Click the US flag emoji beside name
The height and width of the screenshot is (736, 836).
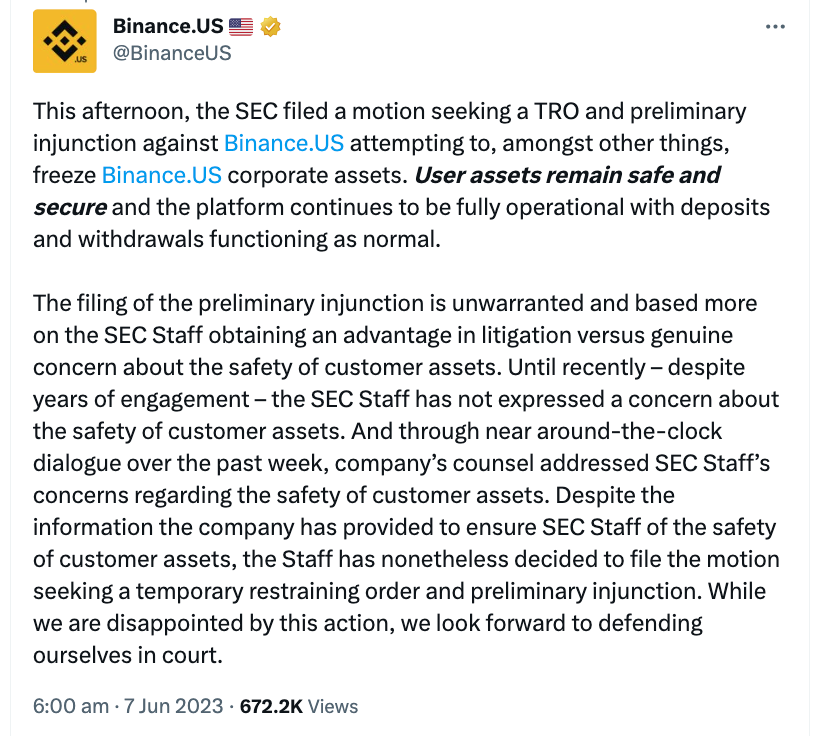[241, 26]
